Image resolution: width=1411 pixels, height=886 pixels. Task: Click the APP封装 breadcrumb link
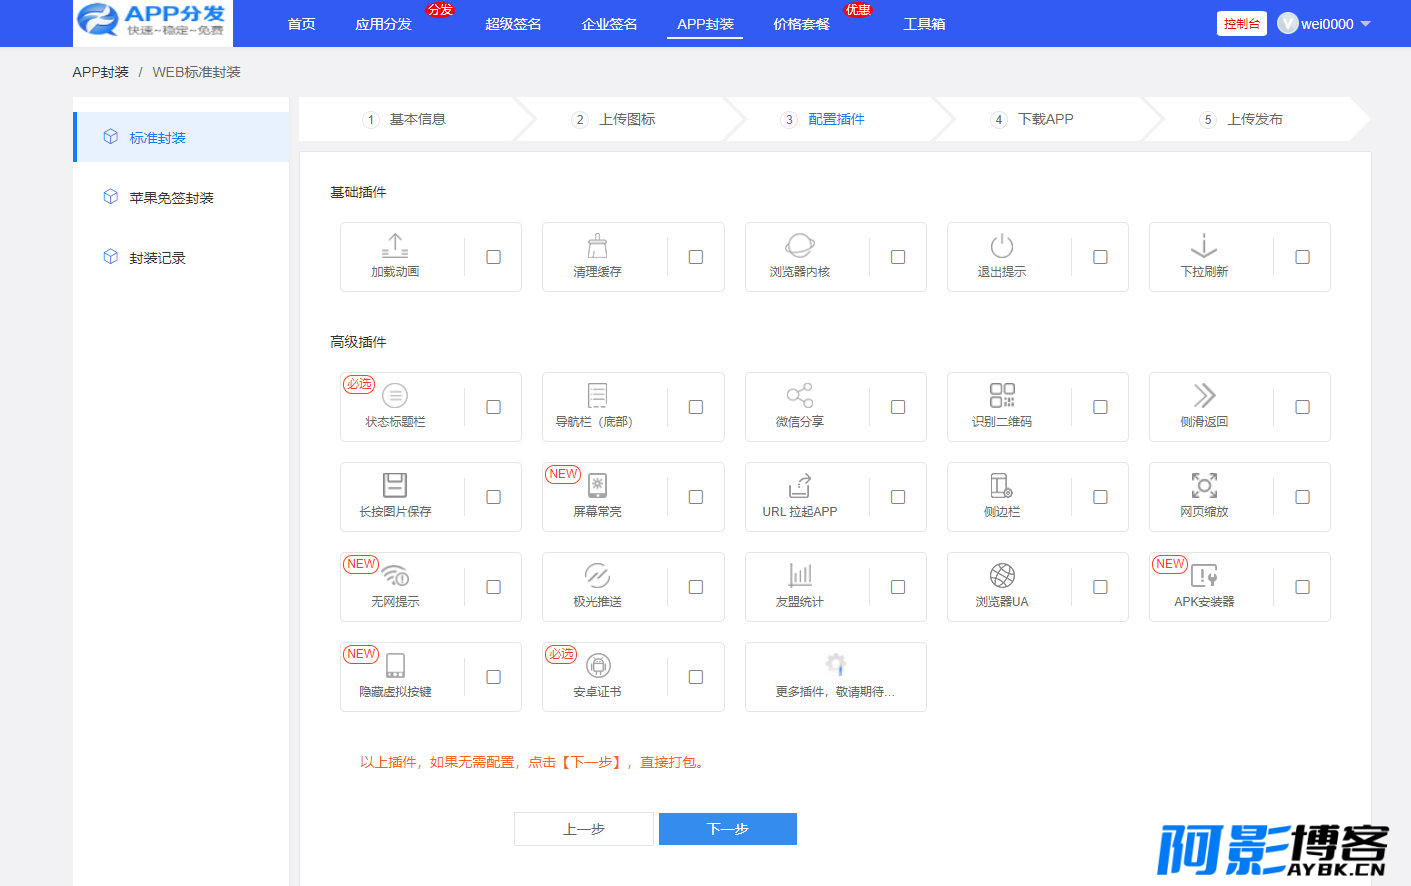pos(100,72)
